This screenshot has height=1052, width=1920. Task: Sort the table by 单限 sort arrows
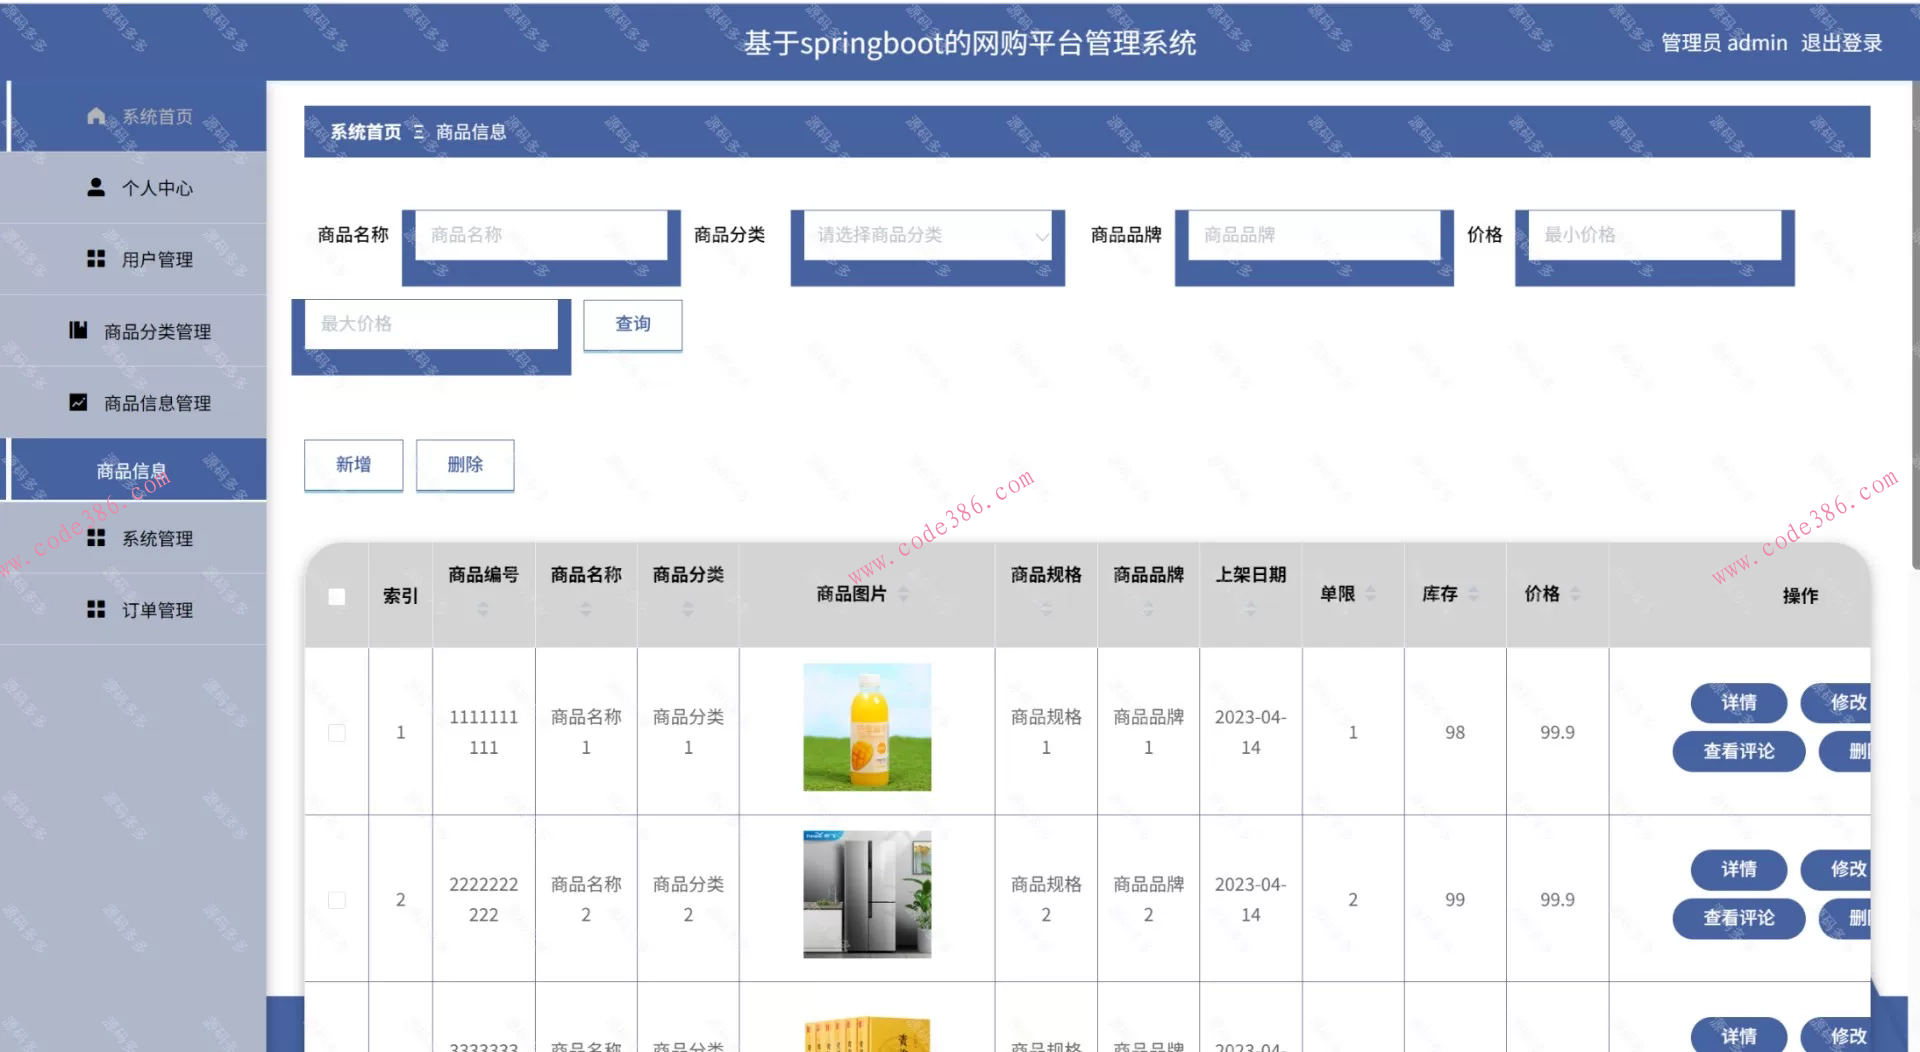click(1371, 594)
